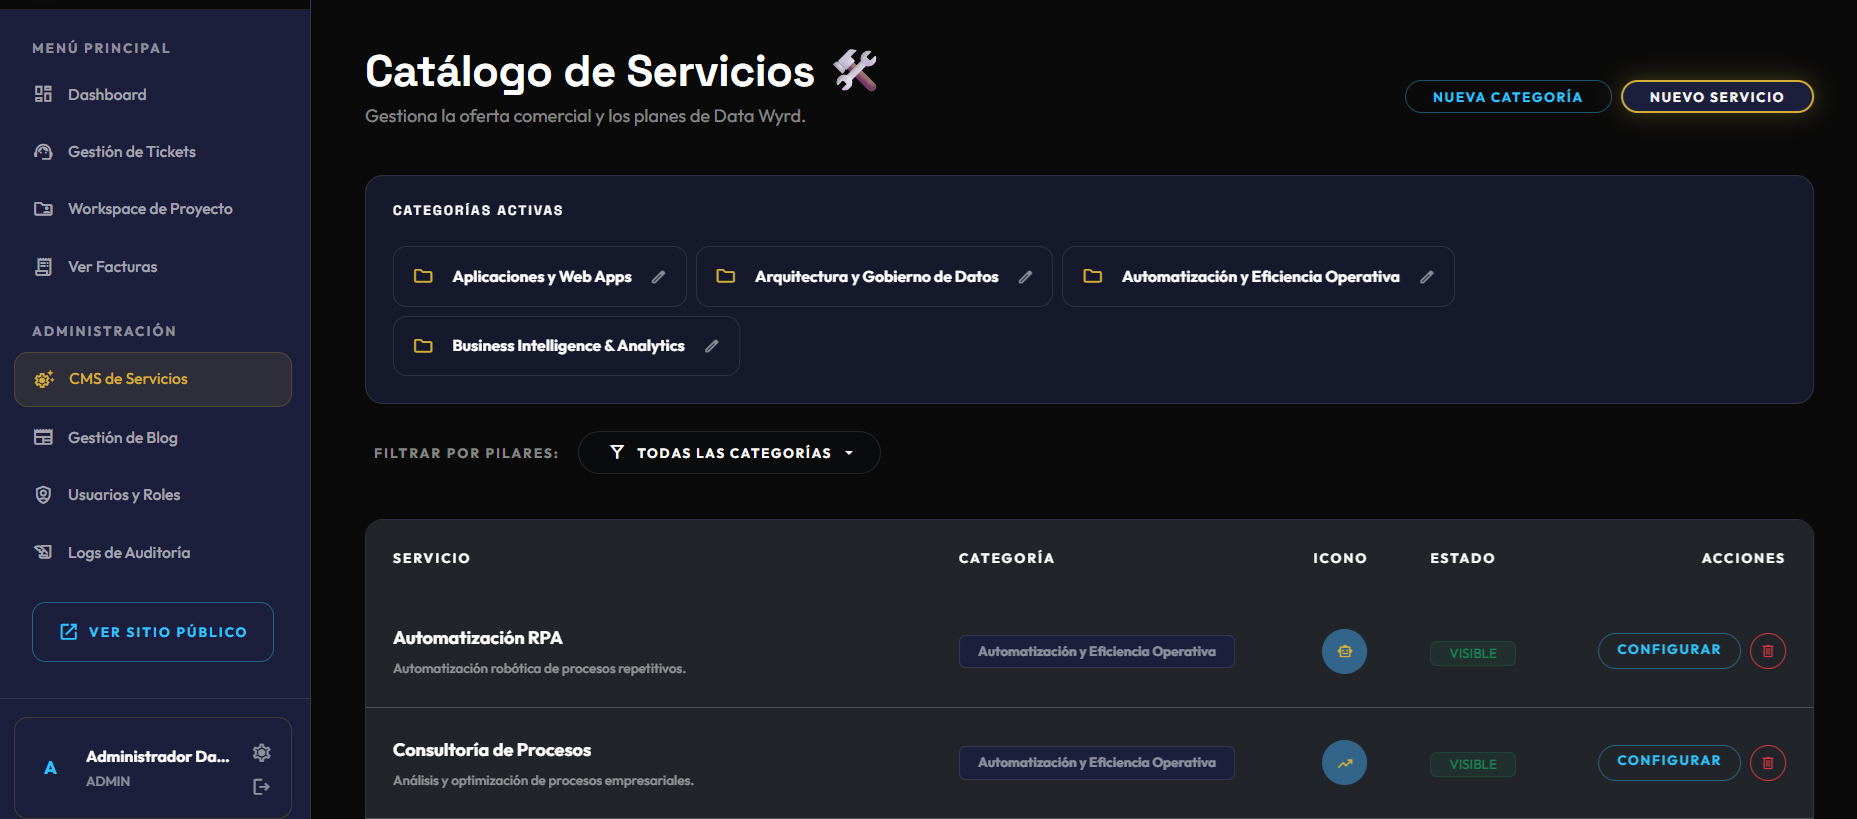Screen dimensions: 1857x819
Task: Click the logout icon in user panel
Action: [262, 787]
